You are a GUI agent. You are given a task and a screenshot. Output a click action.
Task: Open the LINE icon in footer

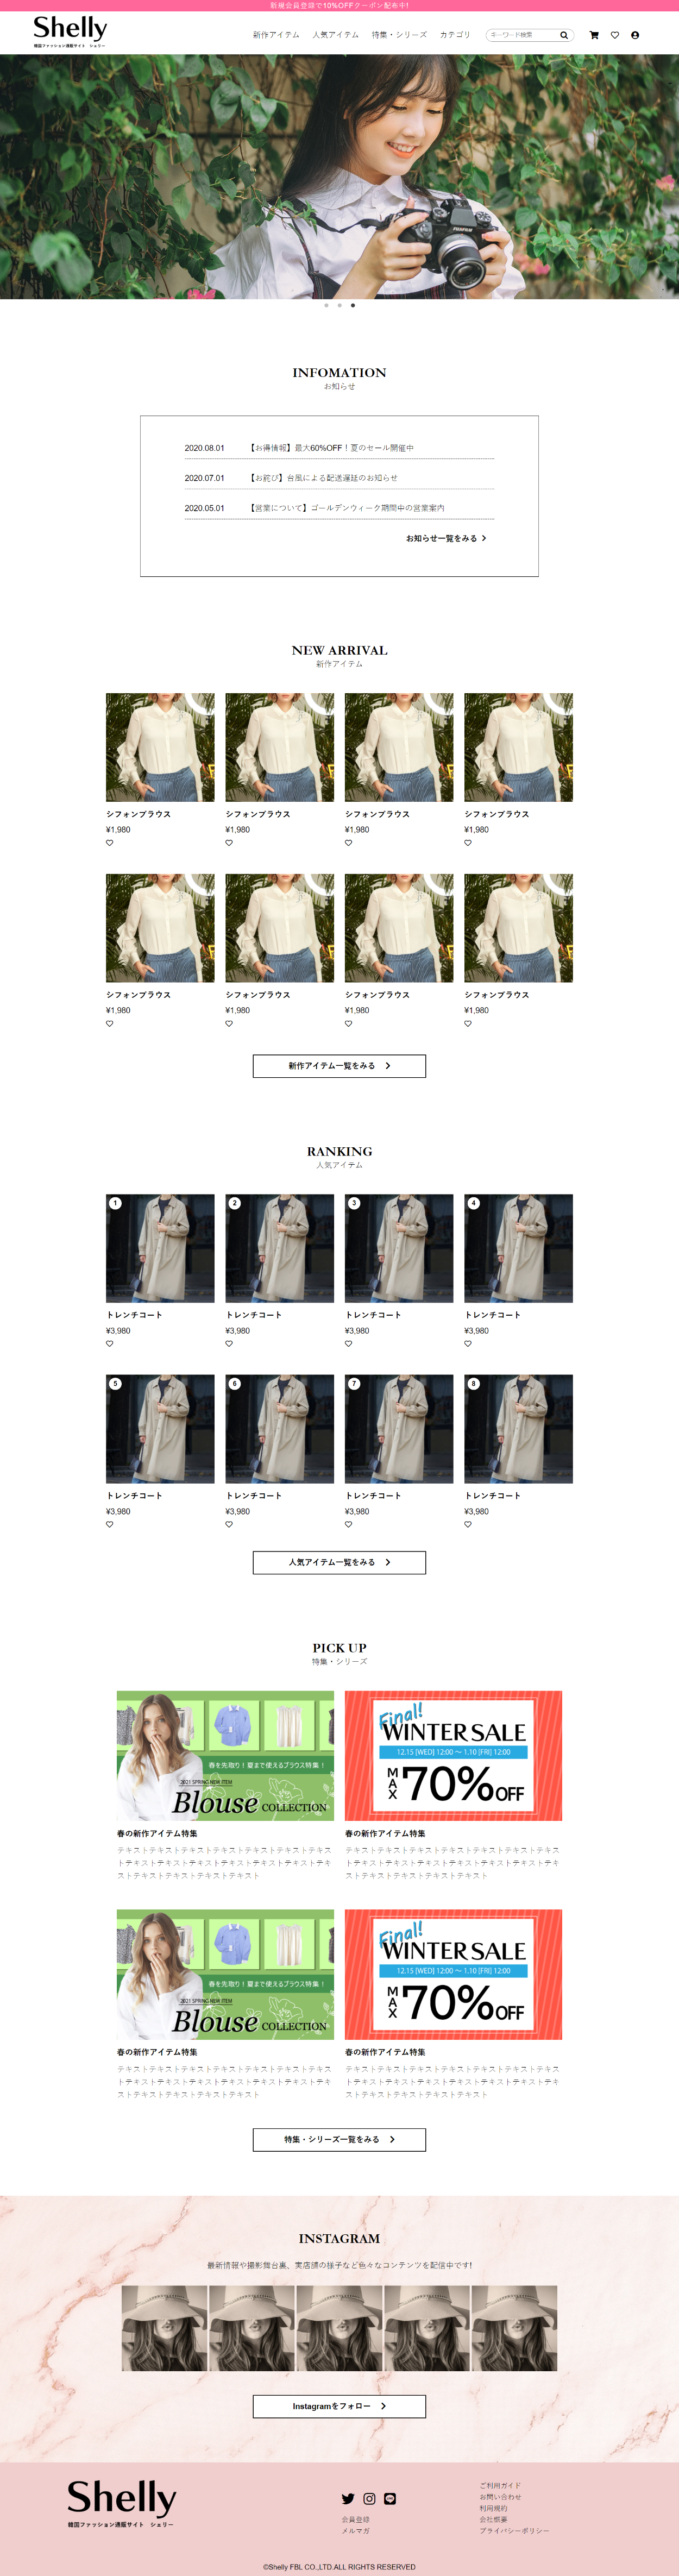tap(390, 2498)
